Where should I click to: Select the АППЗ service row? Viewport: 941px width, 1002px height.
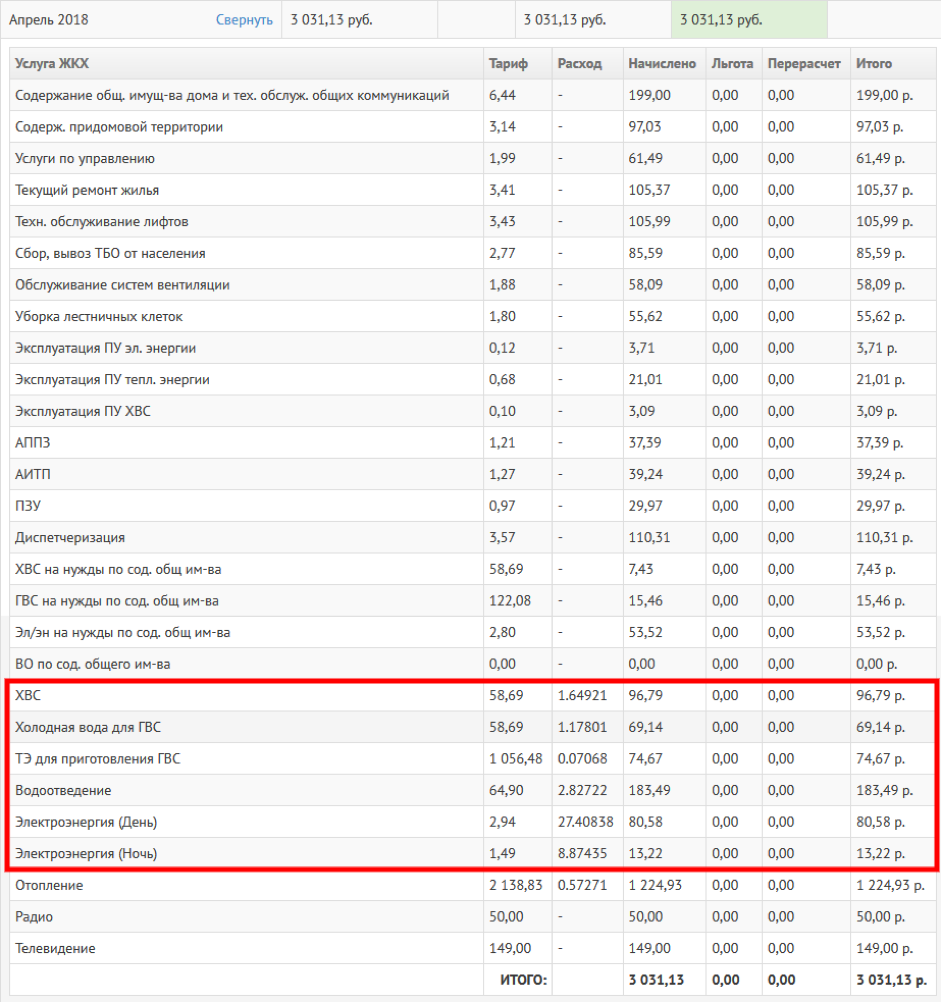pos(473,443)
